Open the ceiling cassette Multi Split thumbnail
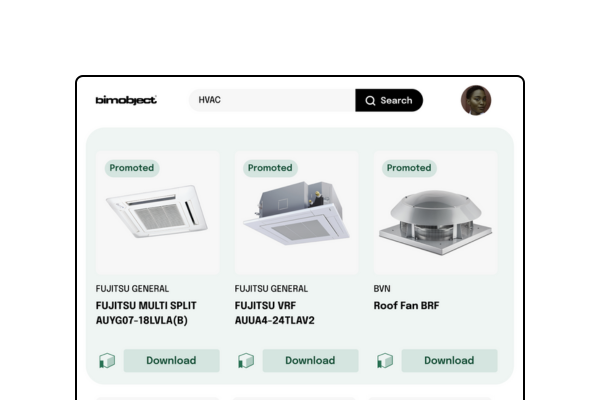 [x=157, y=212]
